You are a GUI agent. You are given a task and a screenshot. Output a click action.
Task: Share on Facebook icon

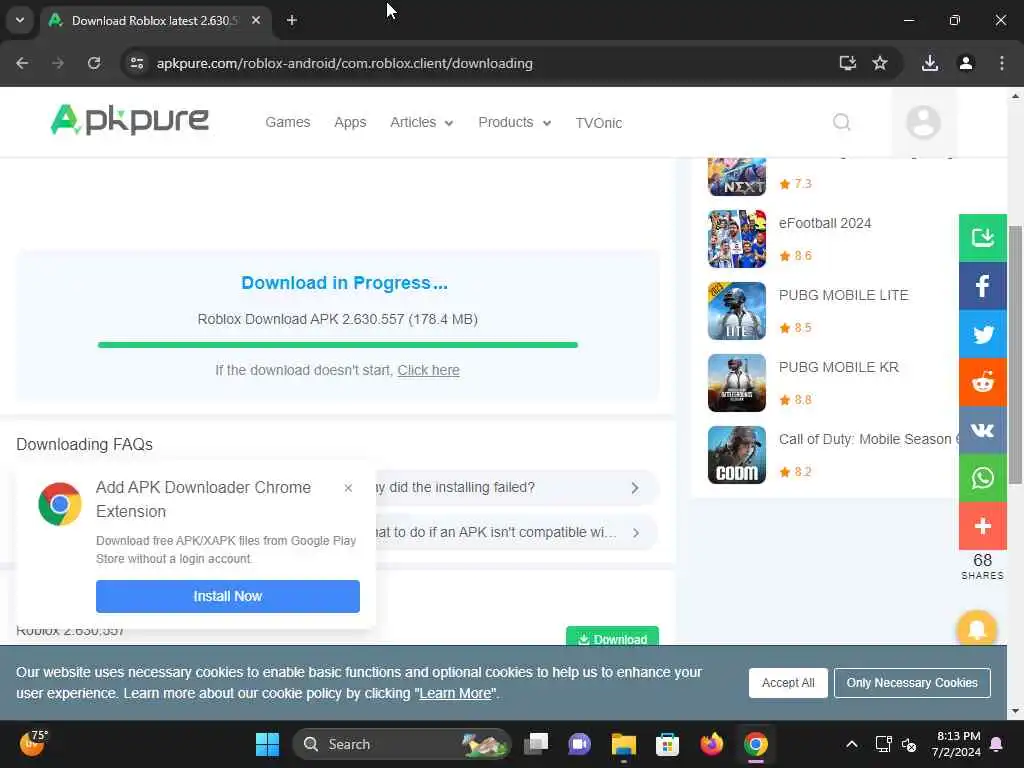click(982, 286)
